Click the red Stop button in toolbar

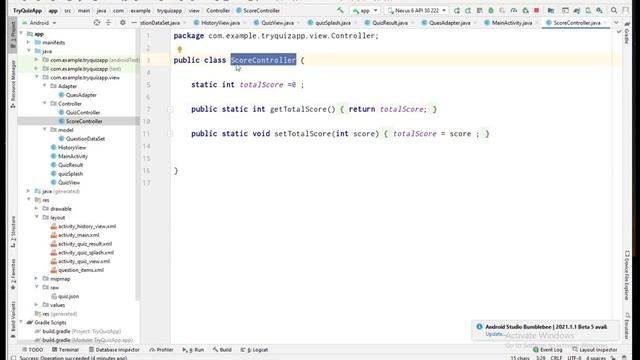click(537, 11)
